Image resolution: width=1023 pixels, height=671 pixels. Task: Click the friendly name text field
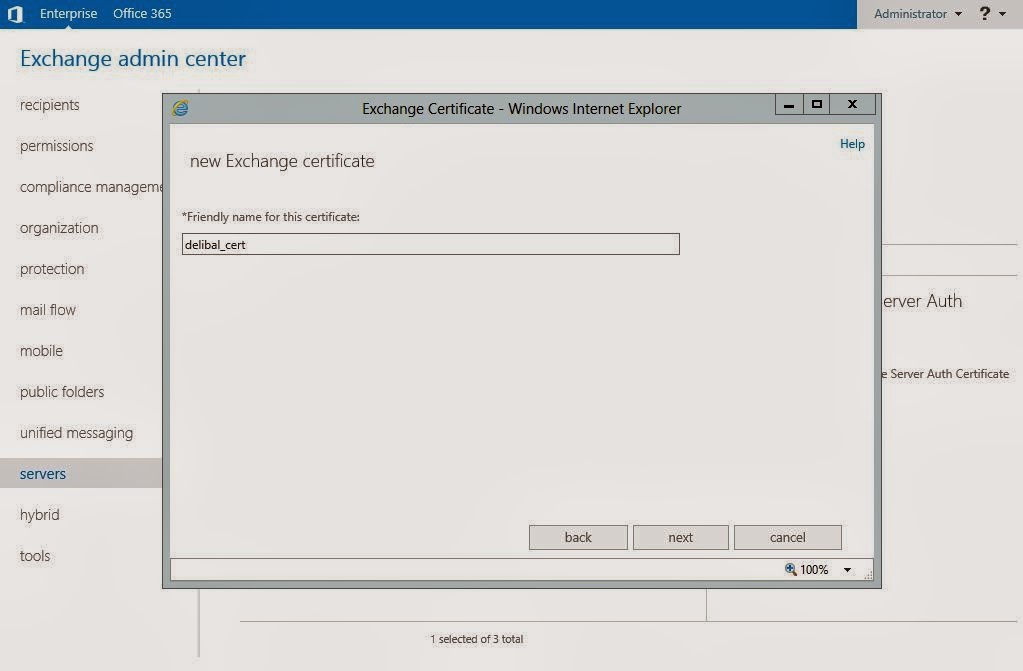click(x=430, y=244)
